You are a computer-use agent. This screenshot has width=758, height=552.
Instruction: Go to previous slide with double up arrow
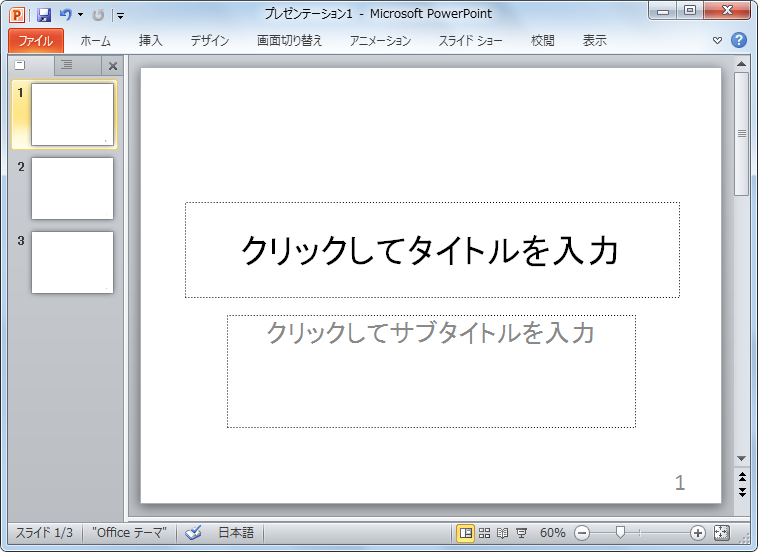(742, 478)
